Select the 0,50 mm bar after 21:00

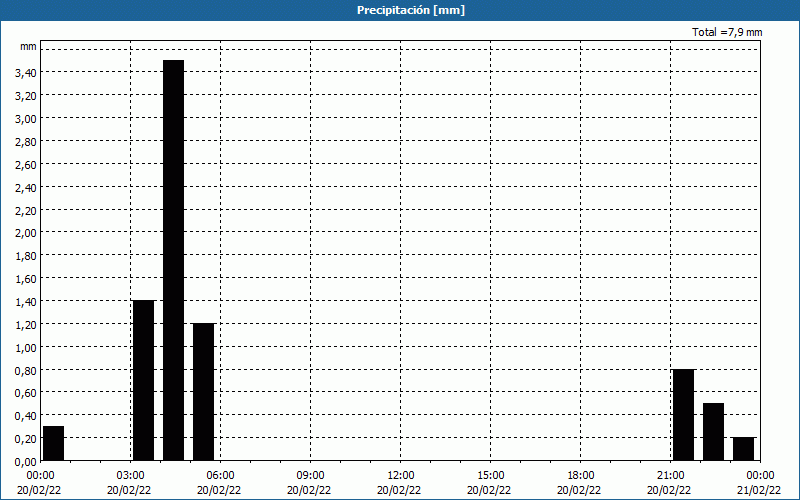coord(713,432)
